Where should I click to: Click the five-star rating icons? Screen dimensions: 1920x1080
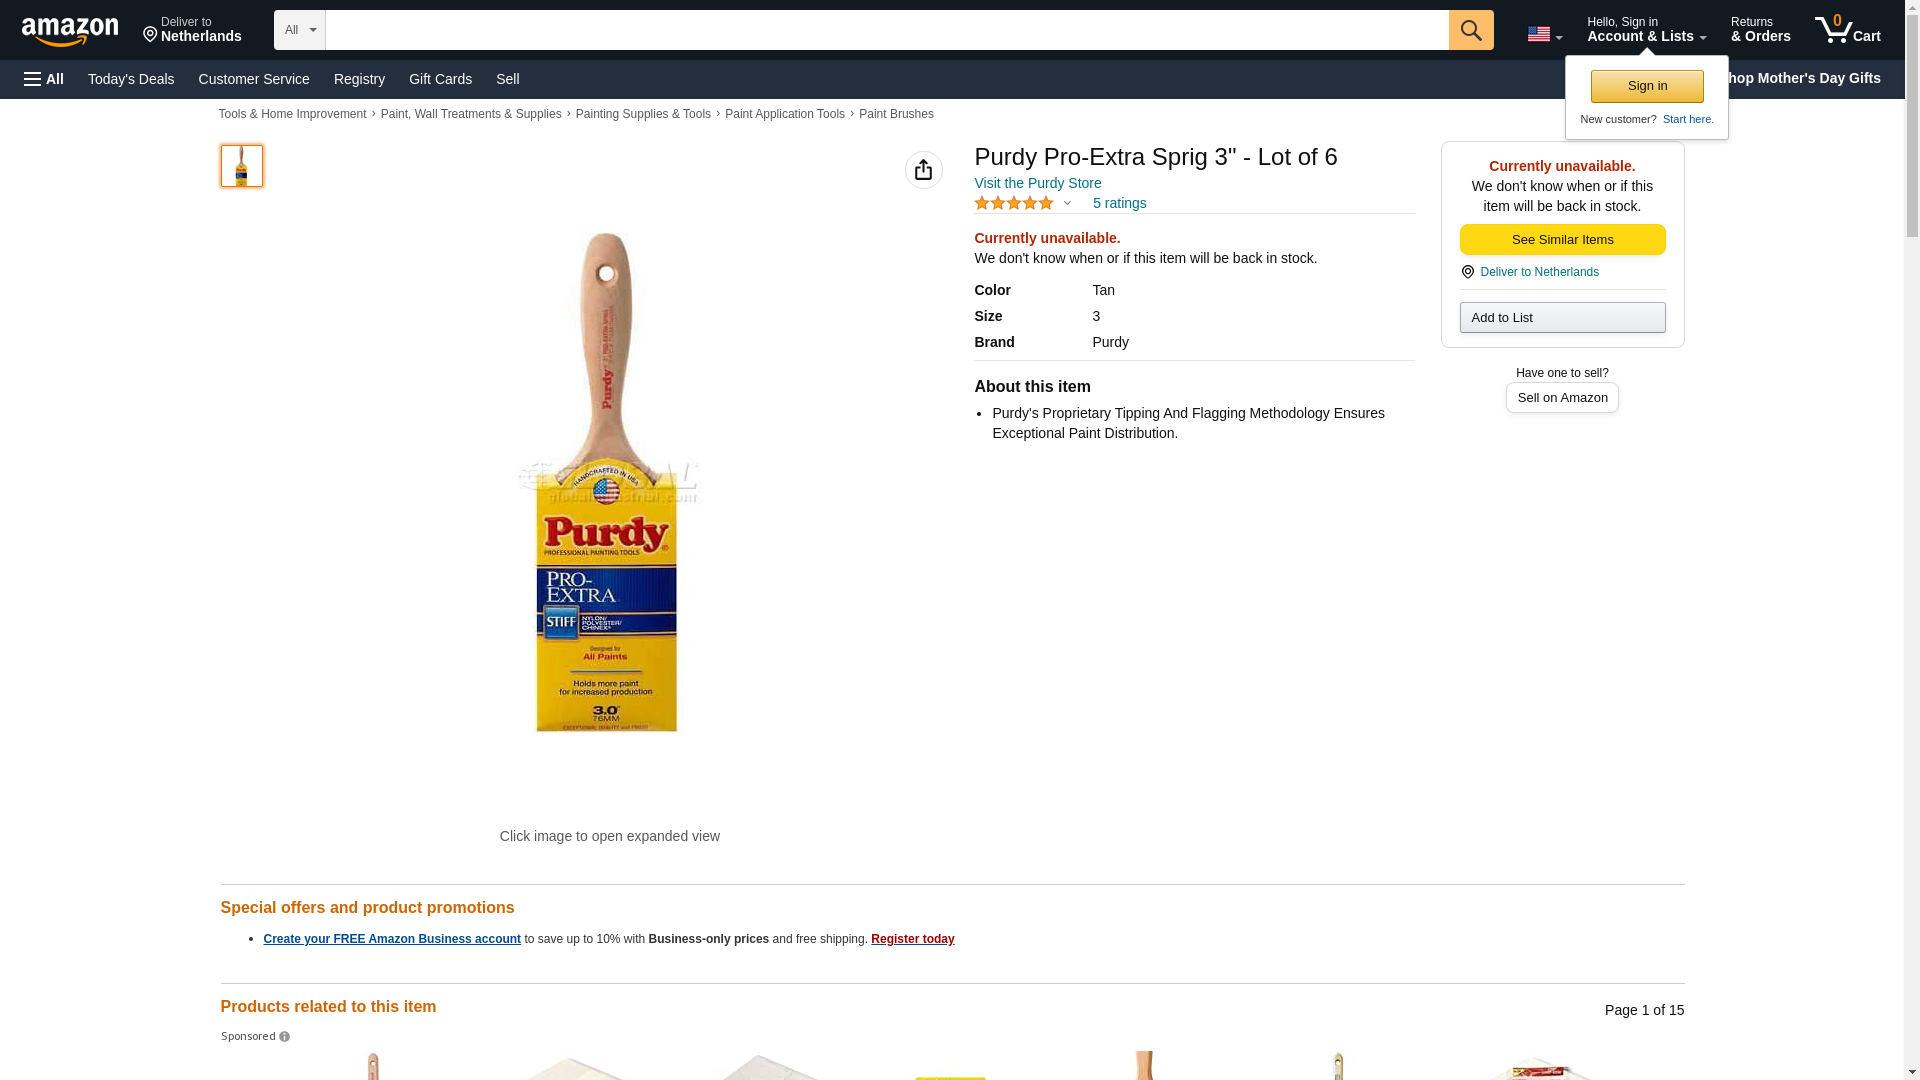pyautogui.click(x=1014, y=203)
